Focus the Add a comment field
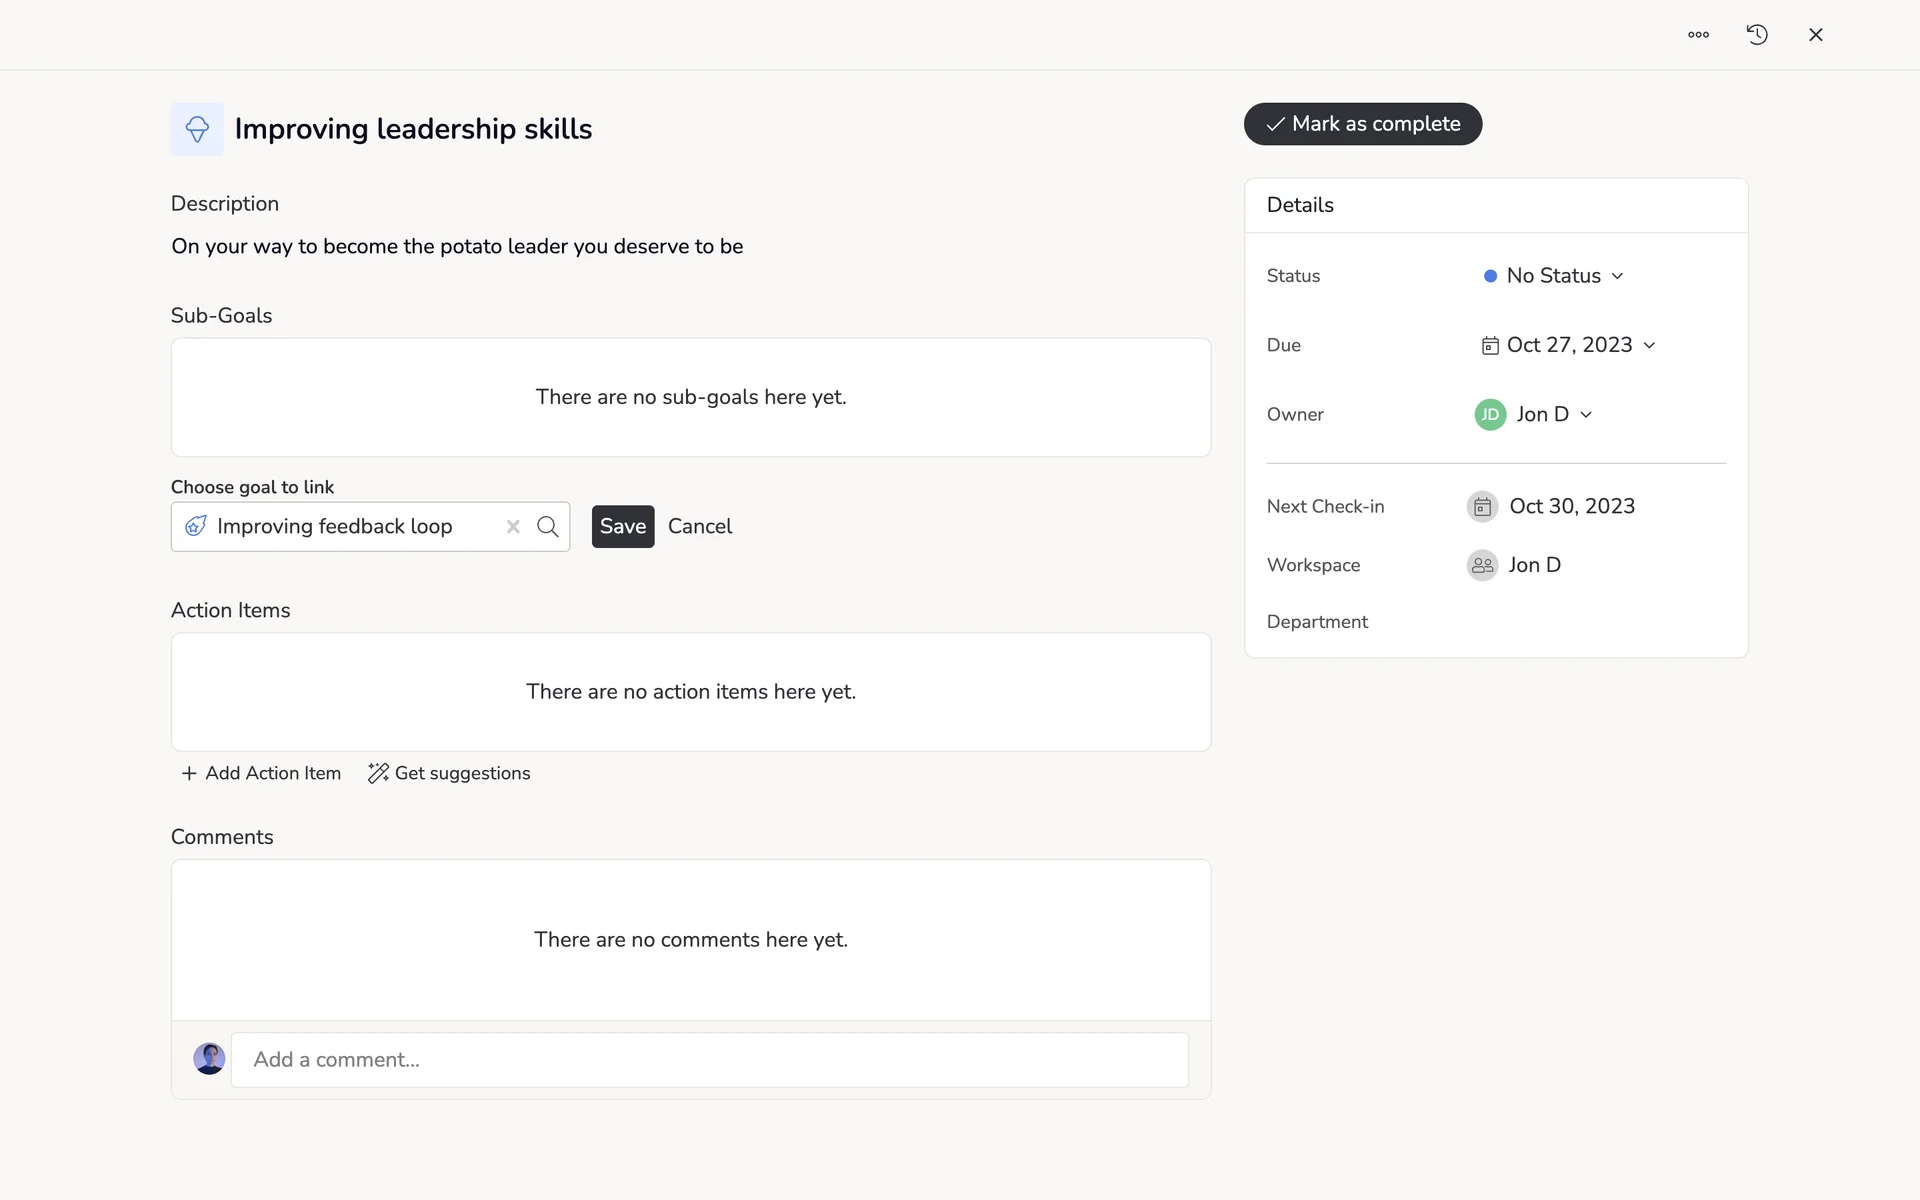Viewport: 1920px width, 1200px height. coord(709,1060)
